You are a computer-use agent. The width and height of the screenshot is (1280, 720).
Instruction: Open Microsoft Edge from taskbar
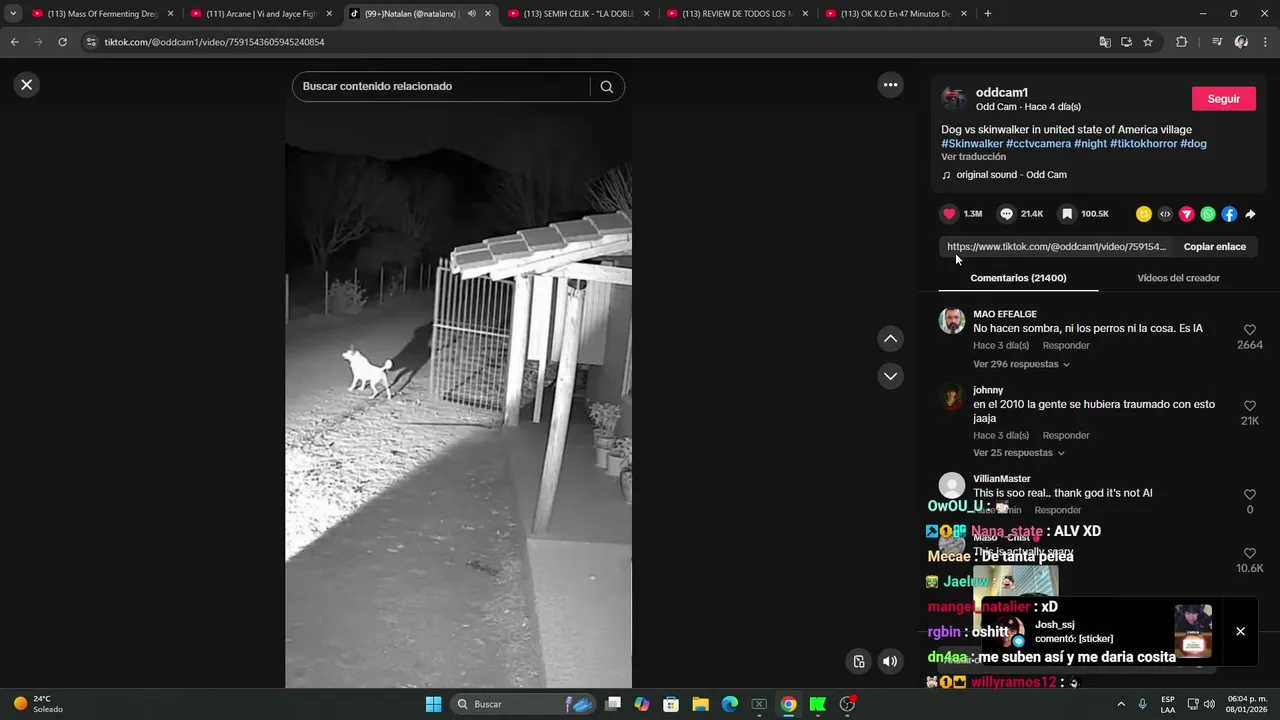(730, 704)
